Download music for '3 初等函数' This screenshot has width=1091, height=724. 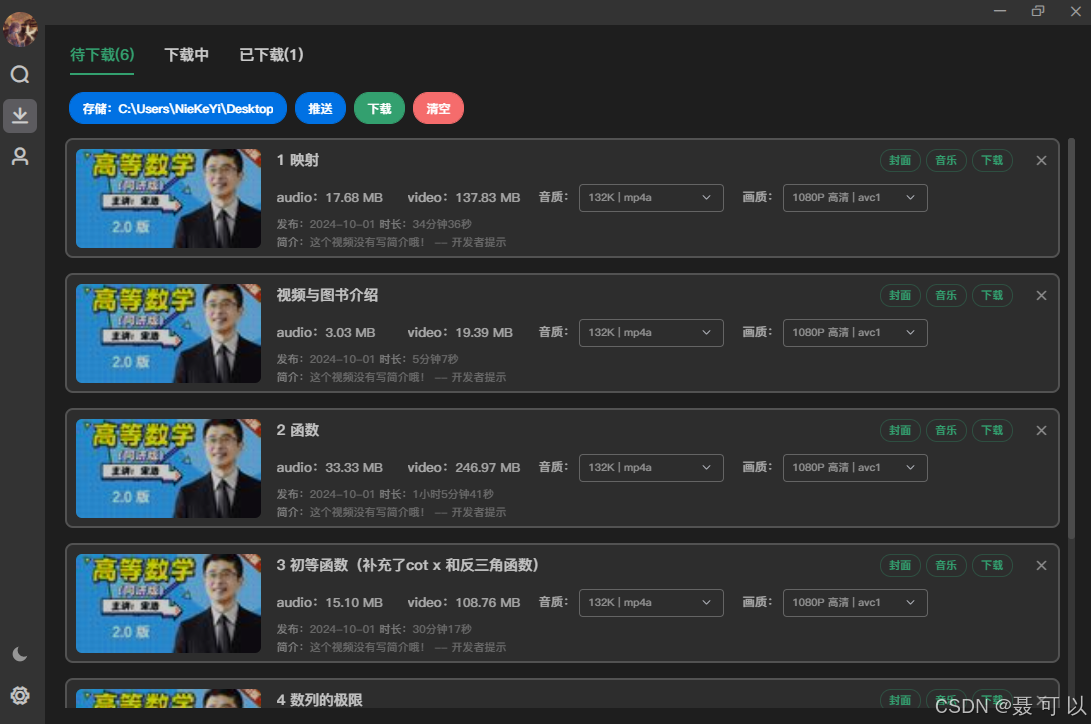point(946,565)
